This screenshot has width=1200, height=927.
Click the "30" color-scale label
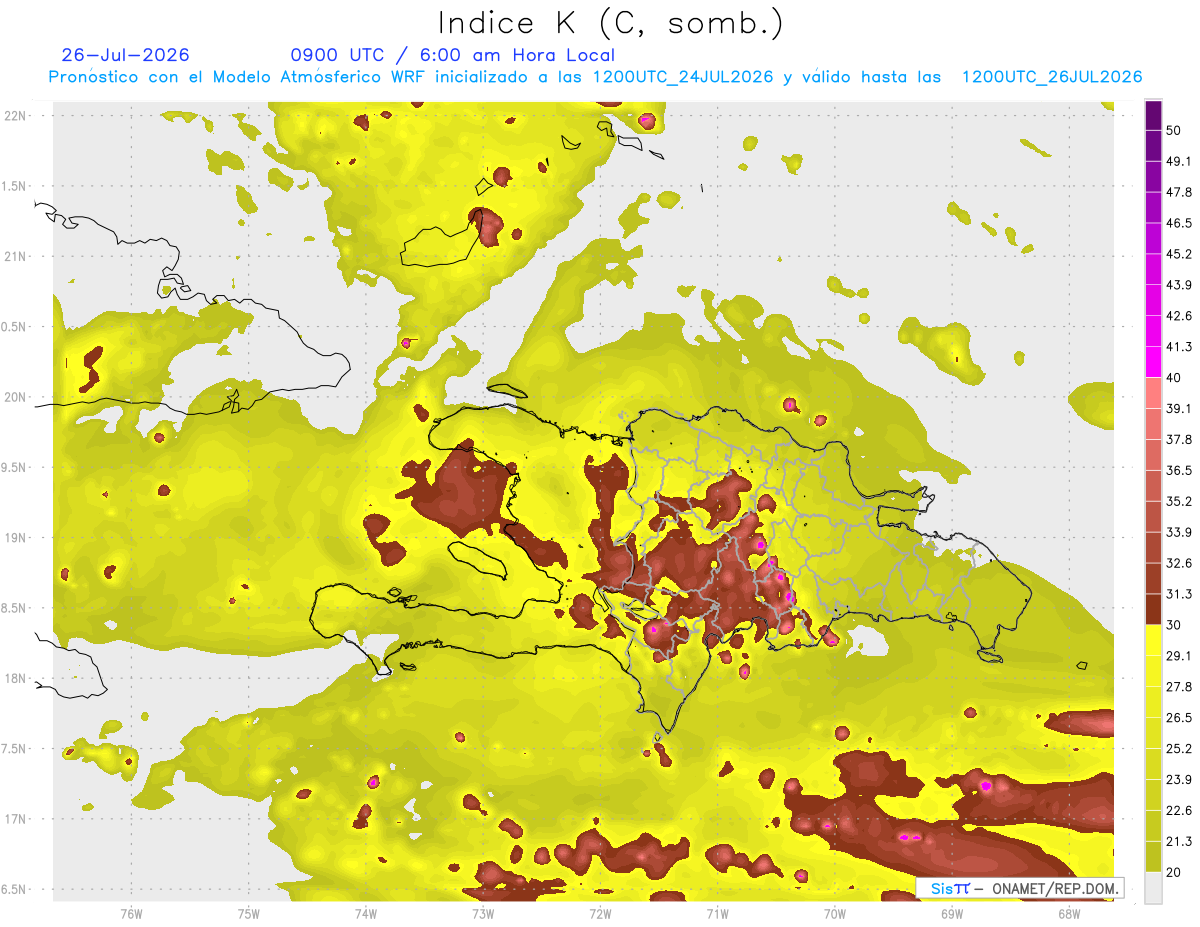coord(1175,626)
